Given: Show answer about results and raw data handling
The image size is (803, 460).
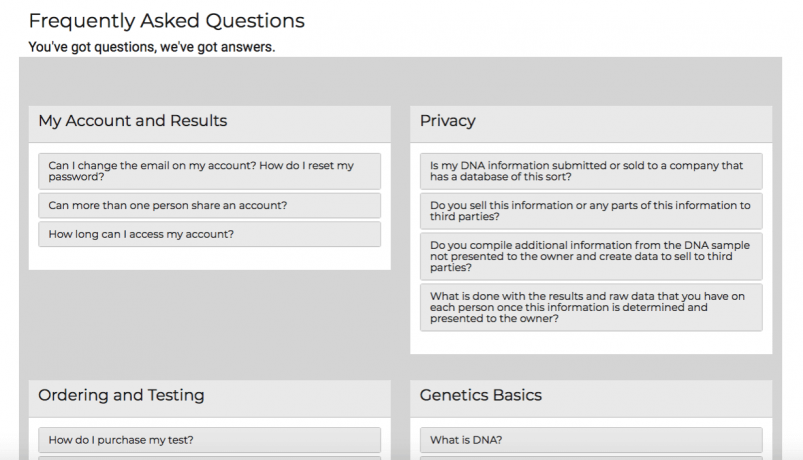Looking at the screenshot, I should click(590, 307).
